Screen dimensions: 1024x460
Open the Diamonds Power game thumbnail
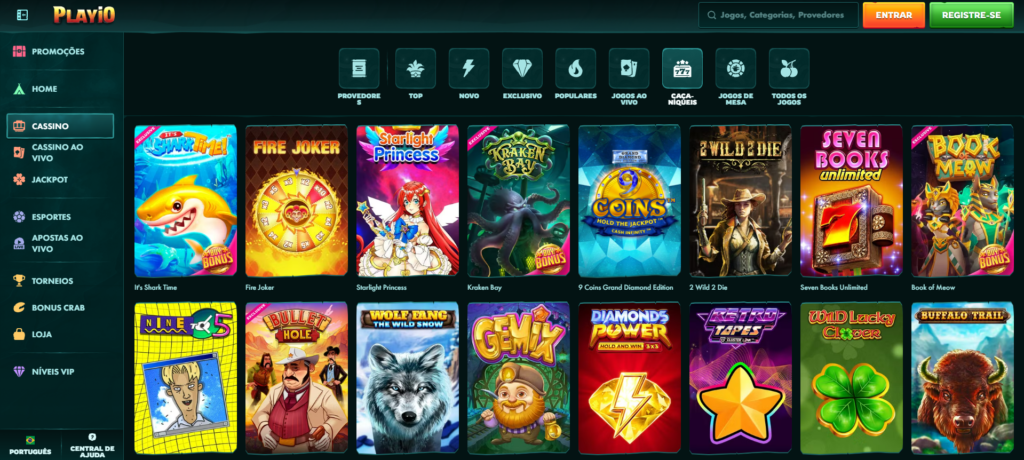[630, 378]
